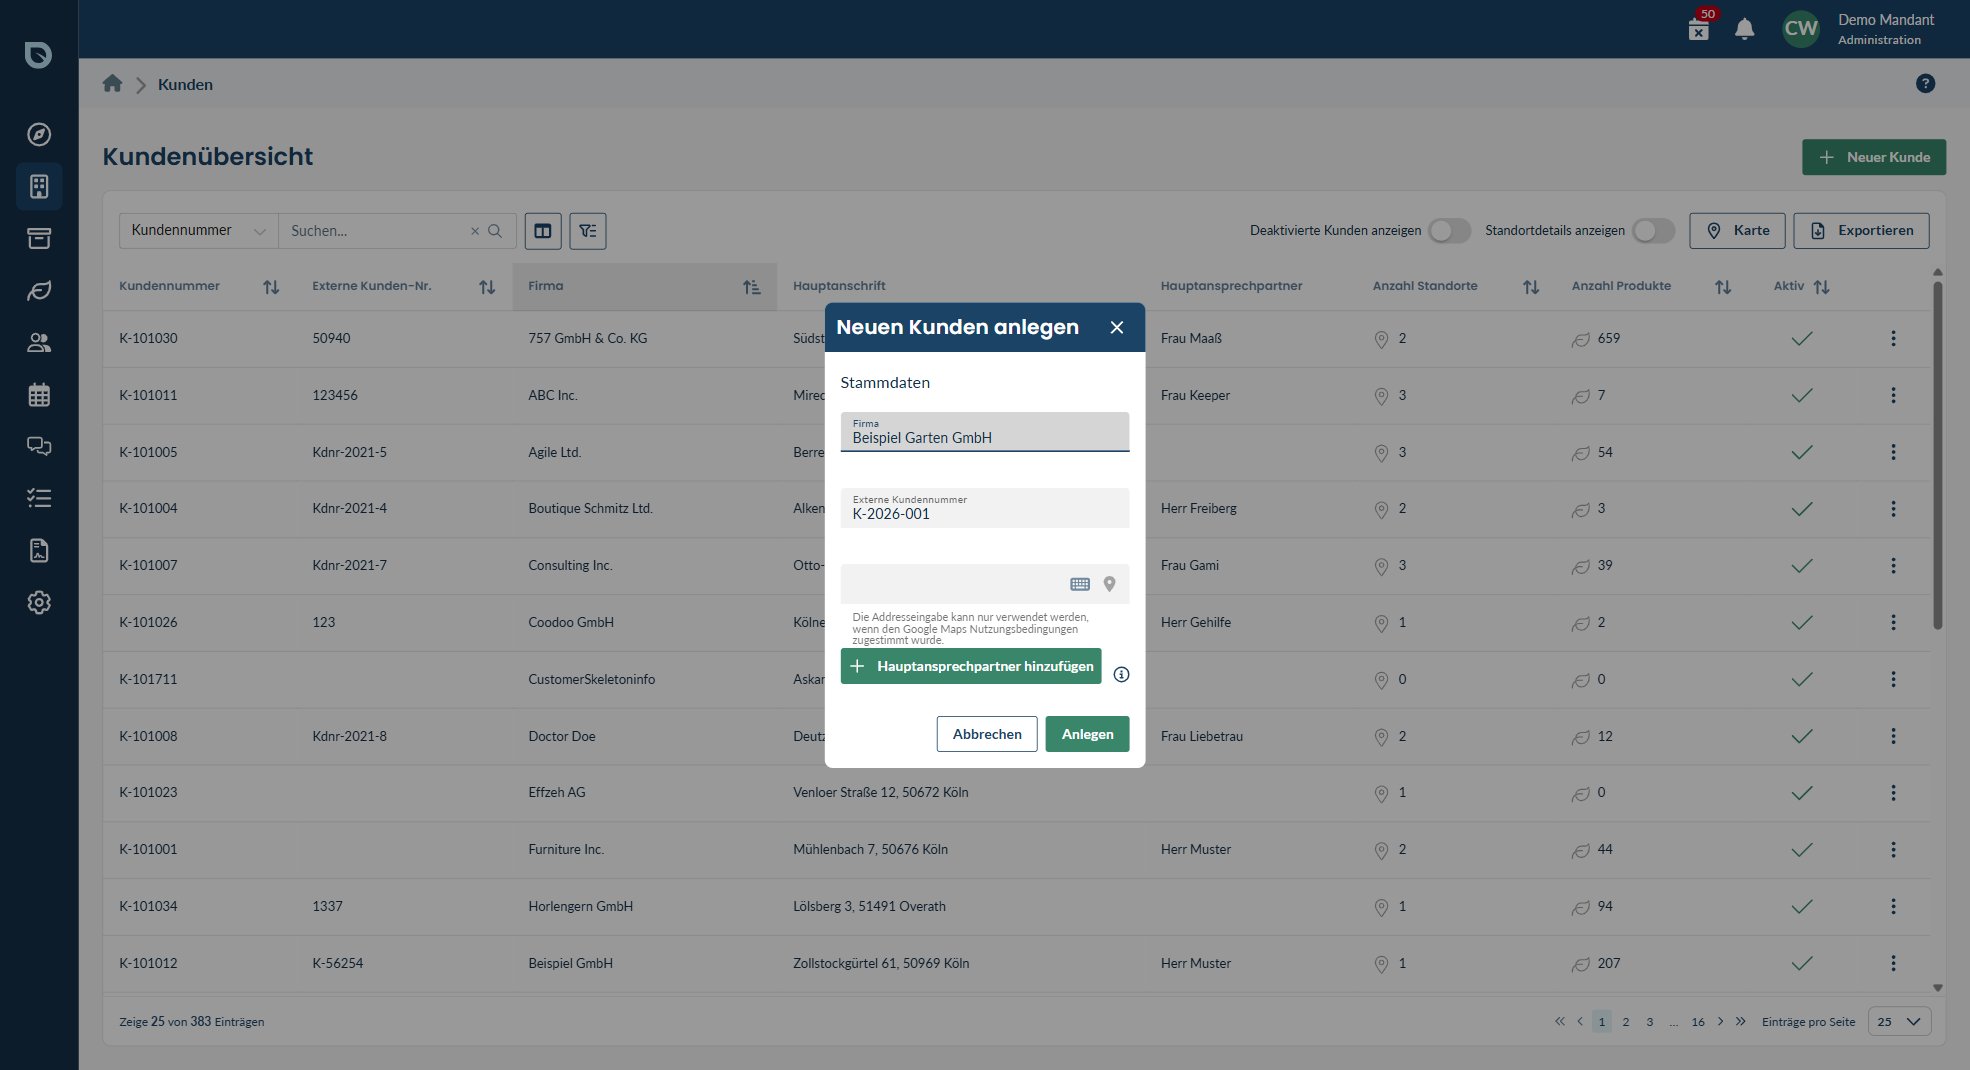The image size is (1970, 1070).
Task: Go to home via breadcrumb house icon
Action: pos(112,84)
